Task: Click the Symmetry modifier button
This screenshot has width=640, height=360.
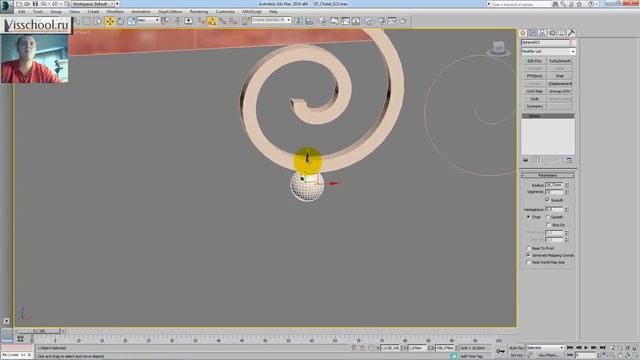Action: click(x=534, y=107)
